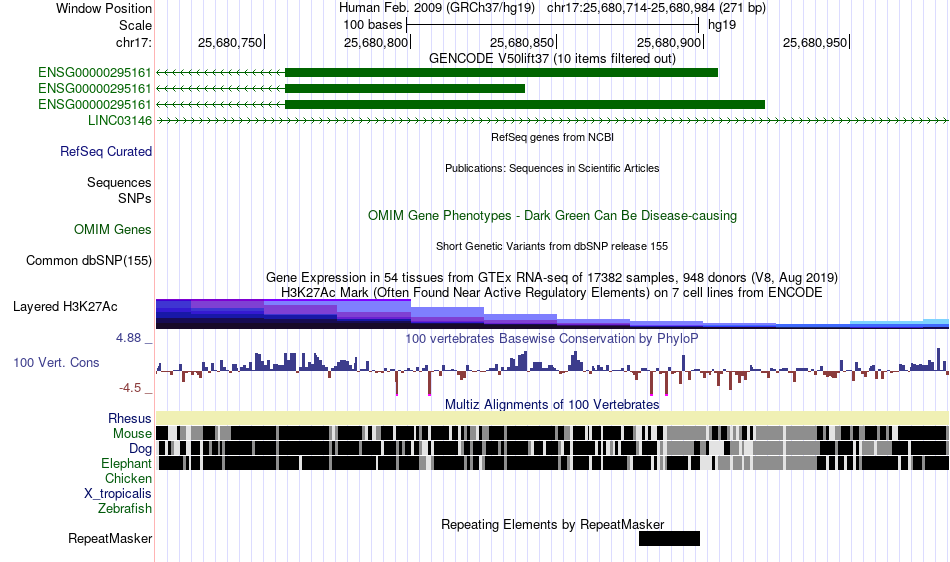Image resolution: width=950 pixels, height=562 pixels.
Task: Click the 25,680,750 ruler position
Action: (230, 42)
